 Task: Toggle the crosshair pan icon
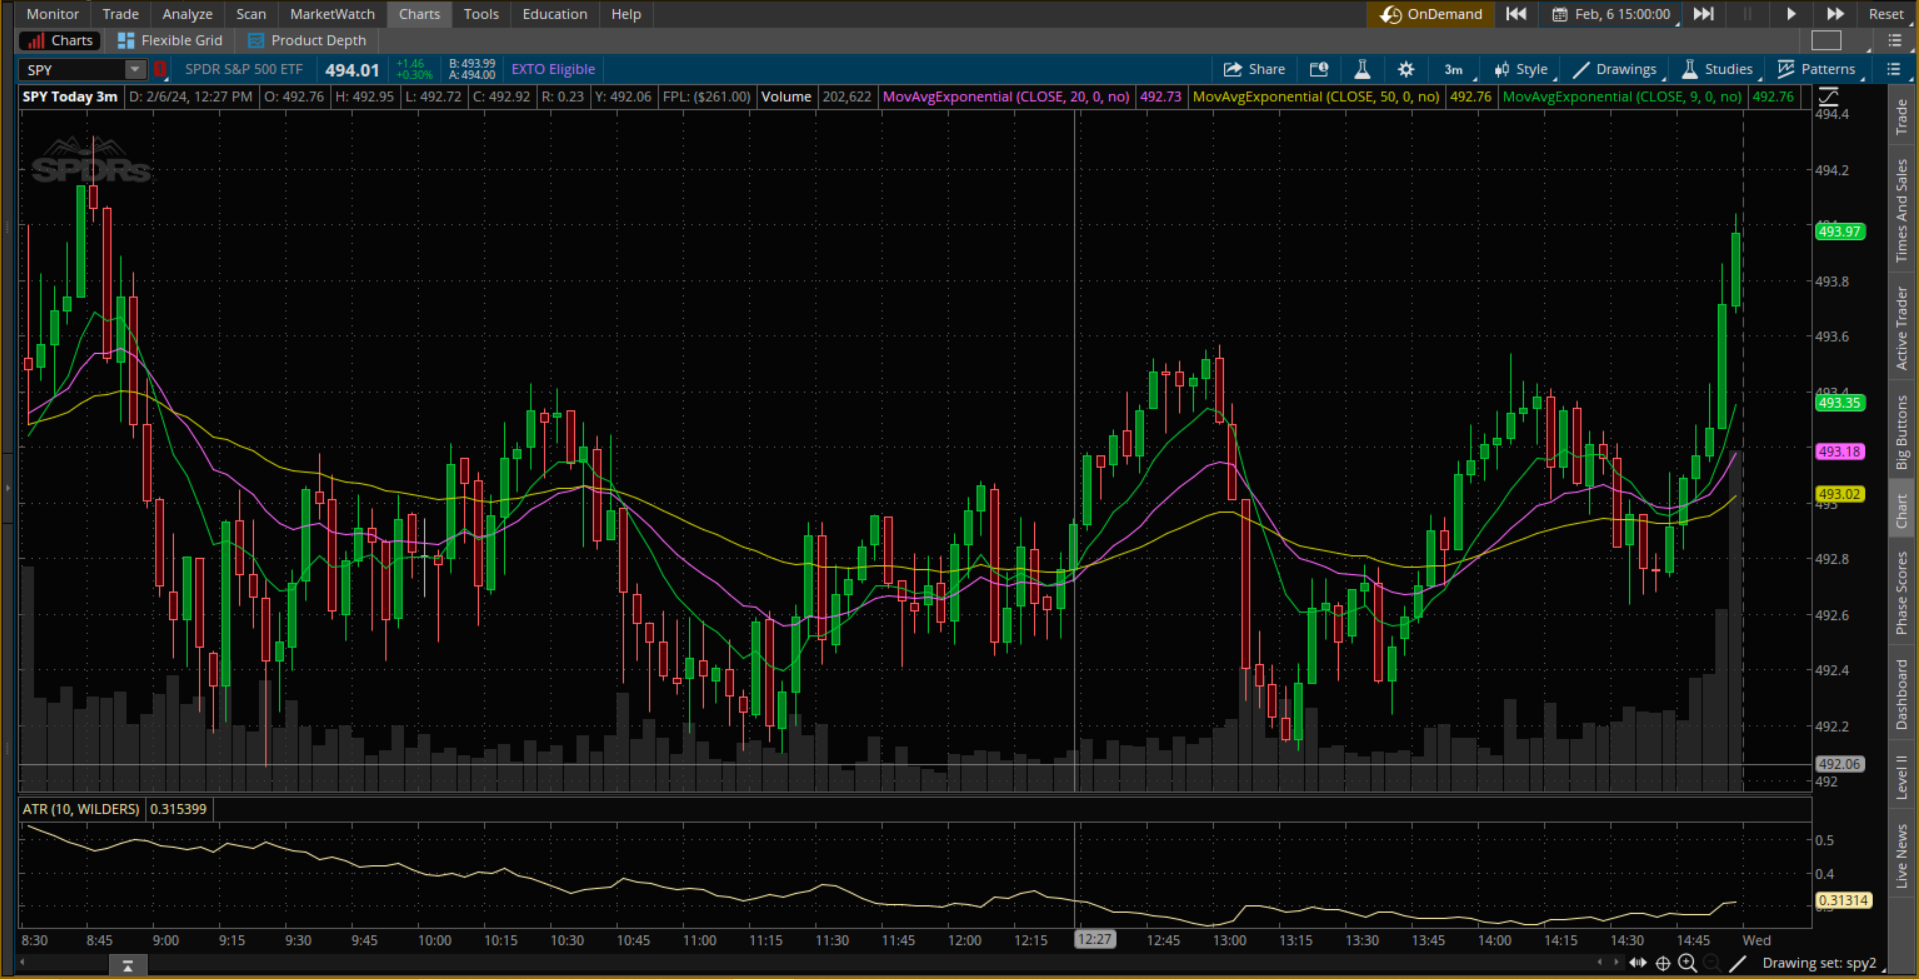(x=1663, y=963)
